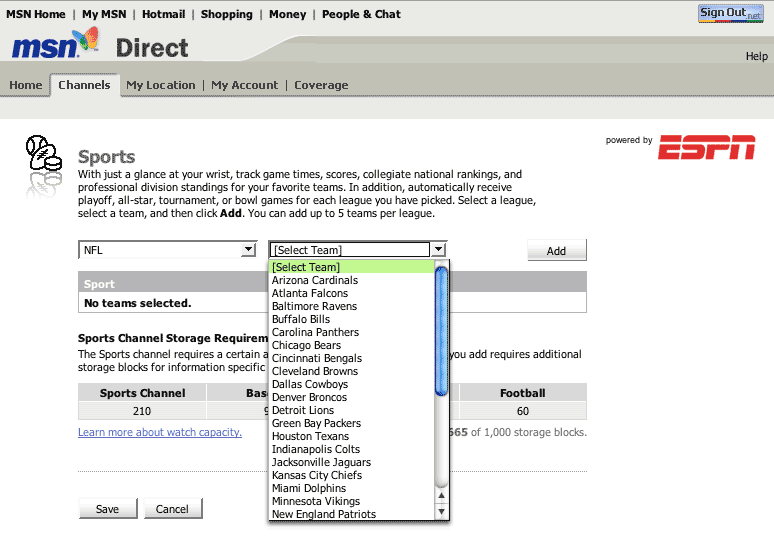
Task: Open the Home tab
Action: (26, 85)
